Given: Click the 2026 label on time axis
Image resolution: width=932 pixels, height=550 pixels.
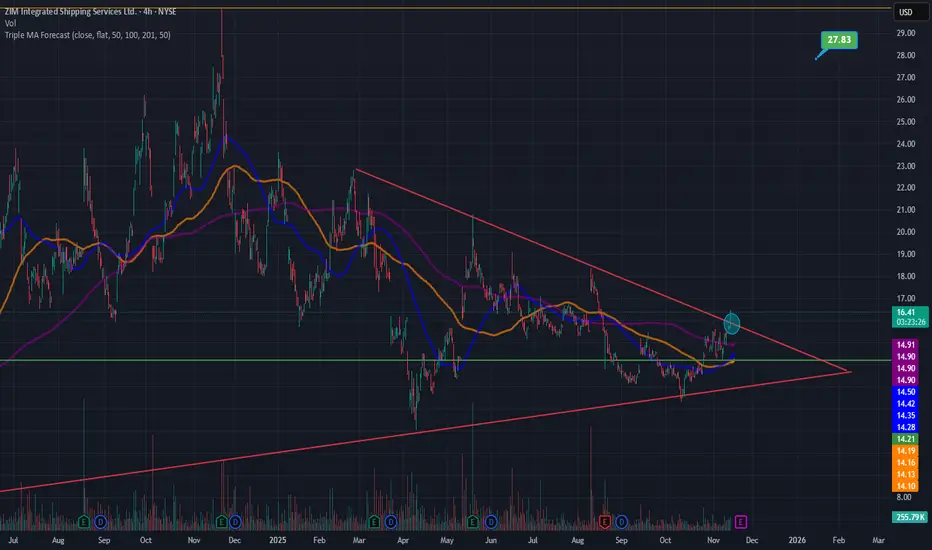Looking at the screenshot, I should [797, 540].
